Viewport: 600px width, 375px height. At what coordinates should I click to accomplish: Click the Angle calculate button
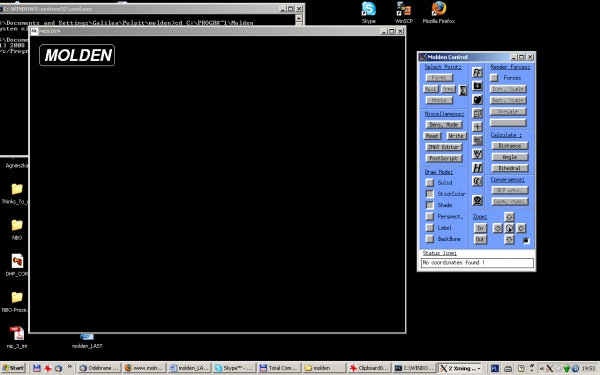click(x=510, y=157)
